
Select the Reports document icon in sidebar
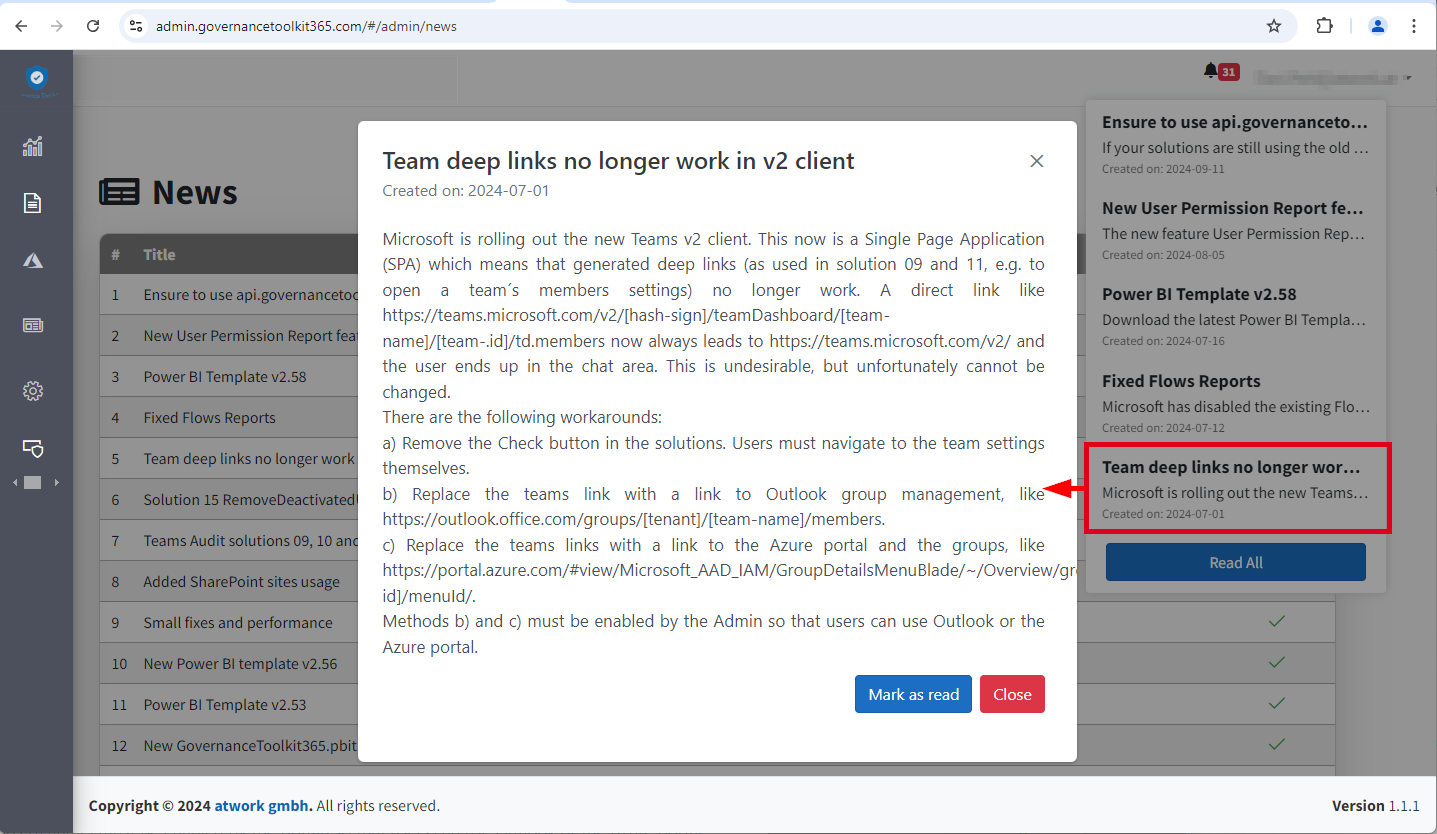pos(33,202)
